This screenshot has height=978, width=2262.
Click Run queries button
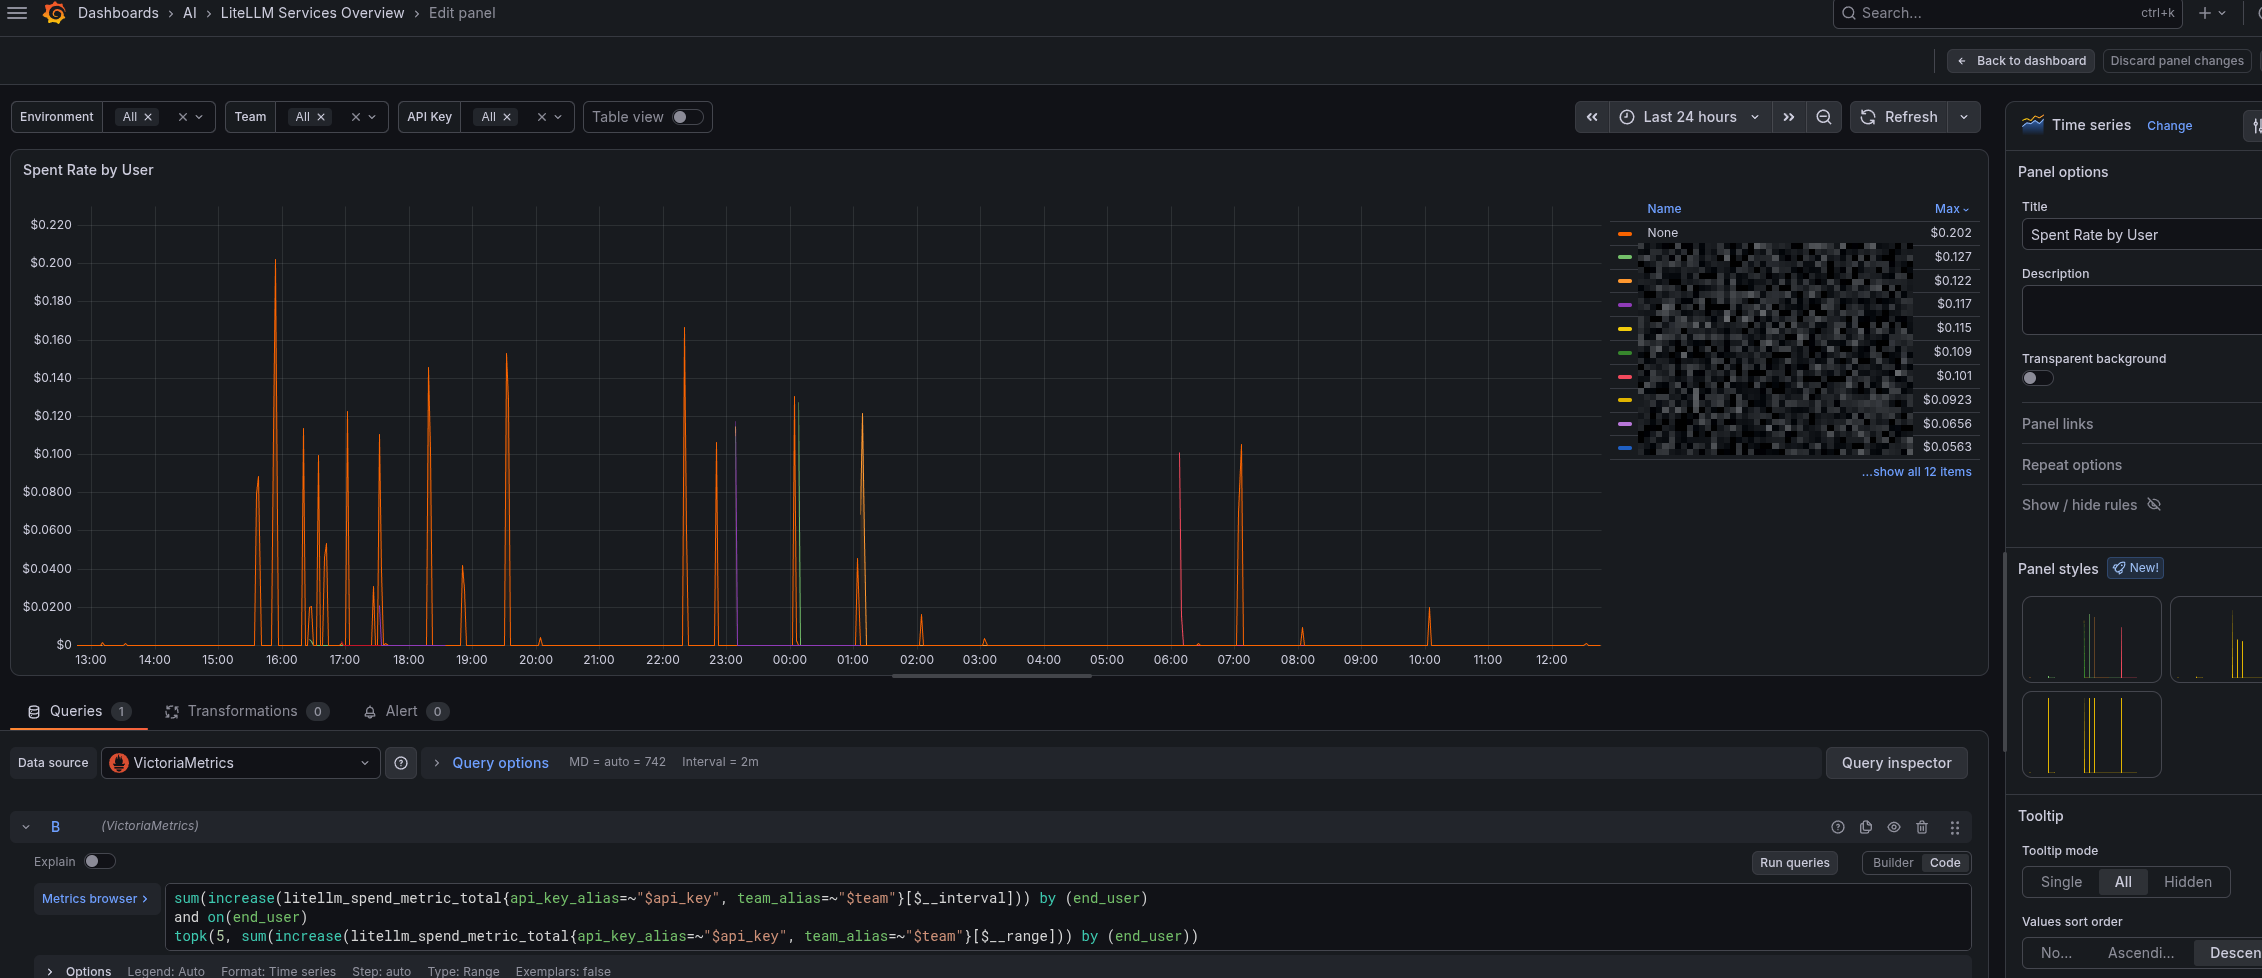coord(1794,863)
